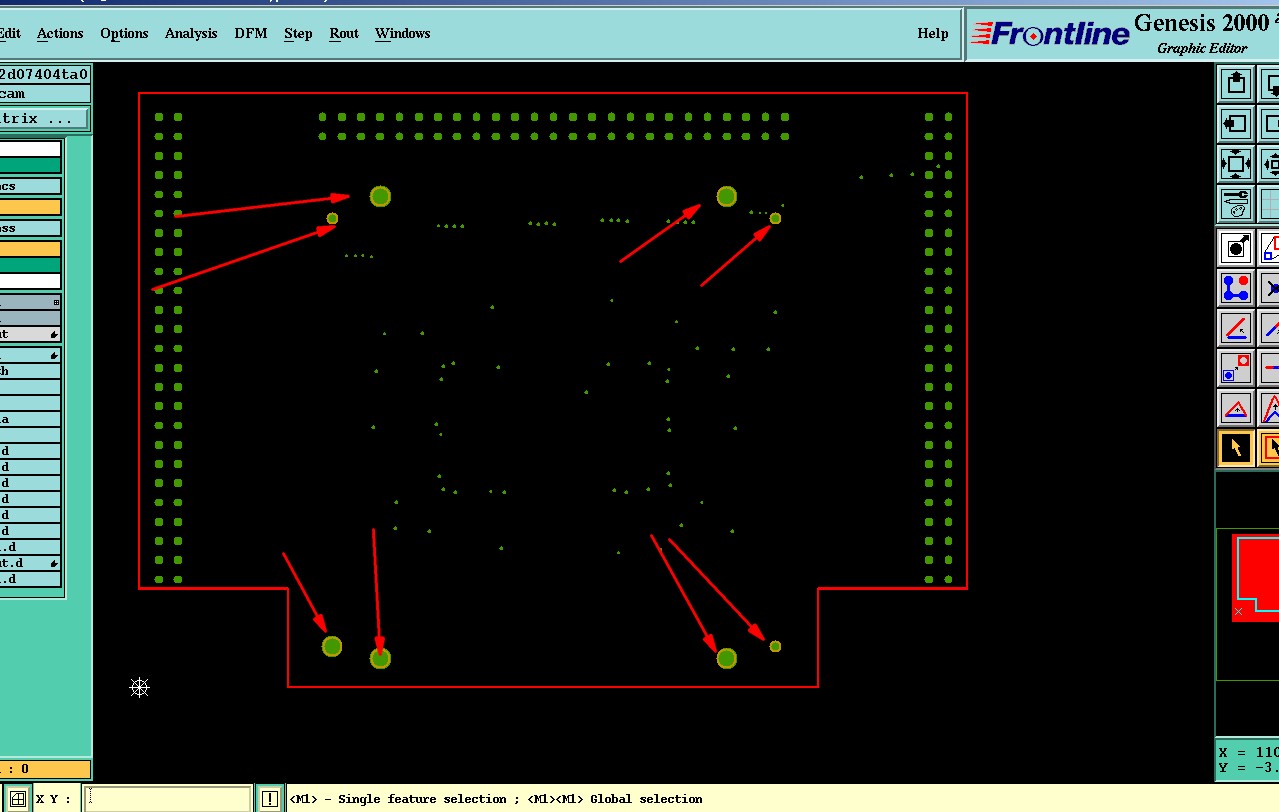
Task: Click the pencil icon on the 'nt' layer row
Action: [54, 334]
